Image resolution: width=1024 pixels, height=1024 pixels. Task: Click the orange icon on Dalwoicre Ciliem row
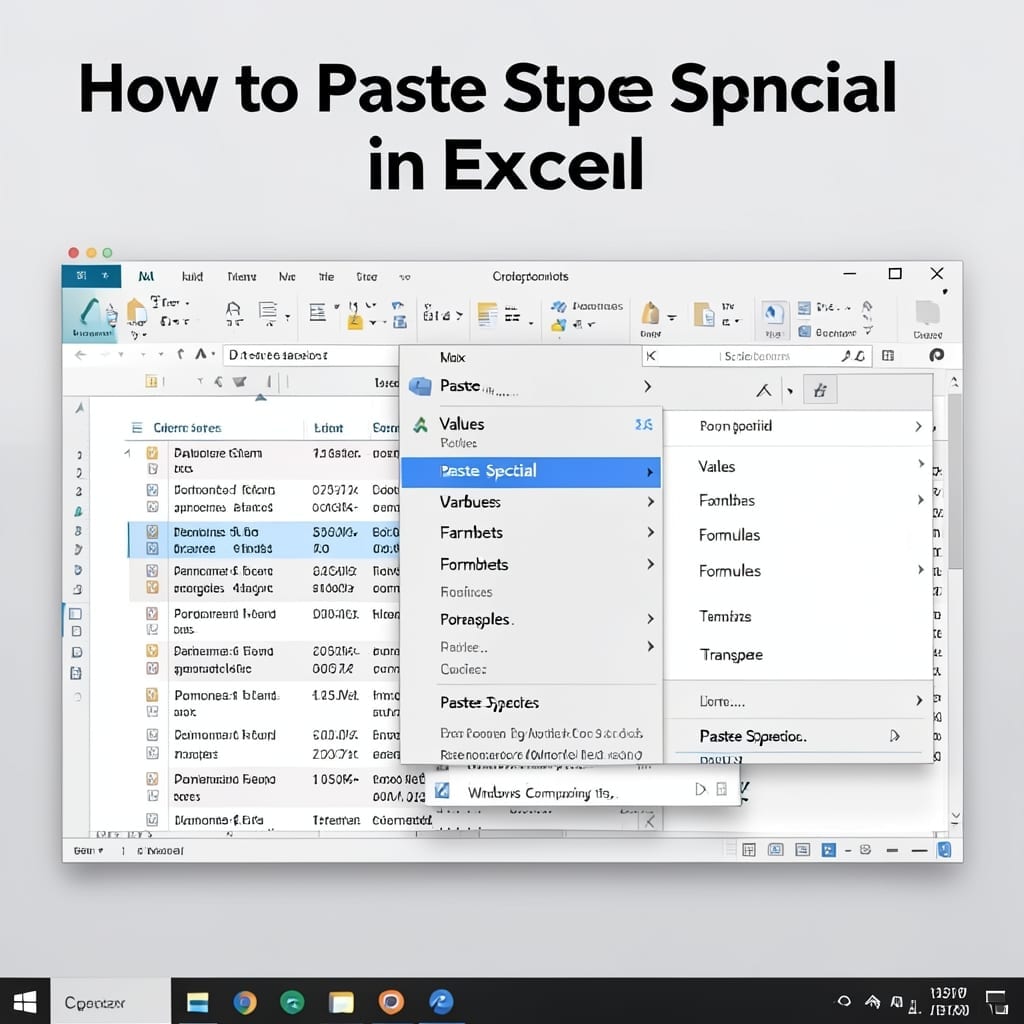pyautogui.click(x=152, y=452)
